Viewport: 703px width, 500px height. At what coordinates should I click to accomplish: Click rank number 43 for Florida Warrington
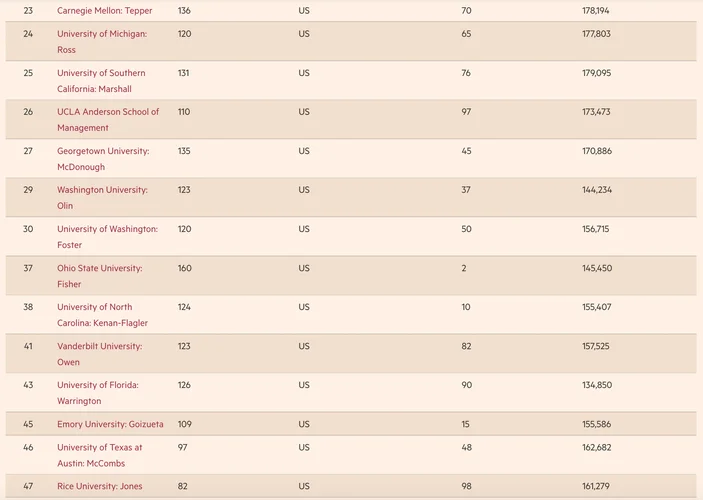point(28,385)
